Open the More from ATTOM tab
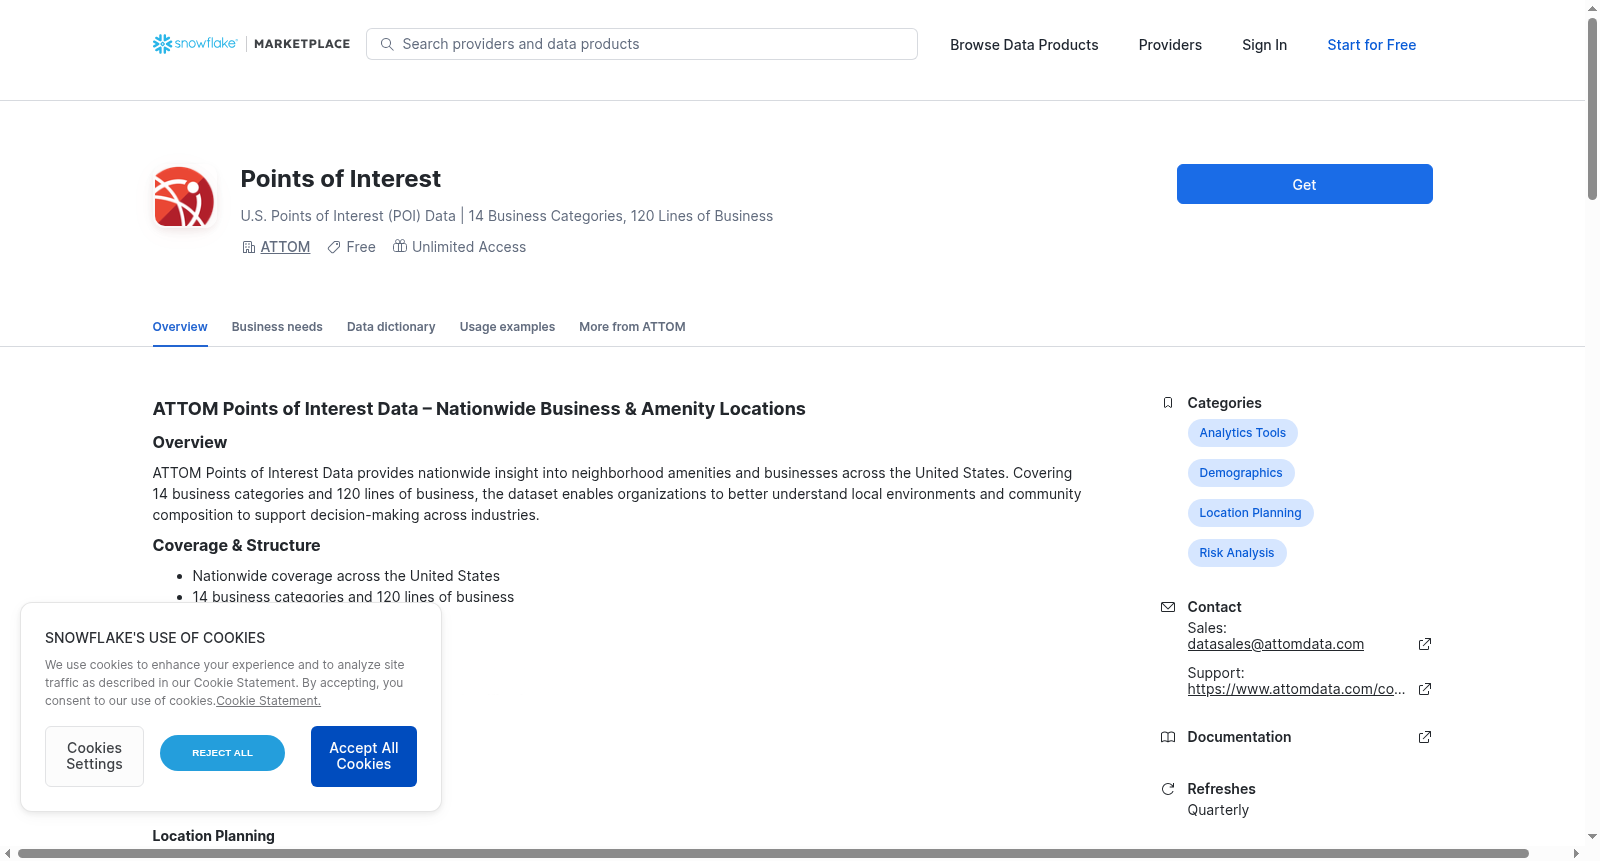 click(632, 327)
